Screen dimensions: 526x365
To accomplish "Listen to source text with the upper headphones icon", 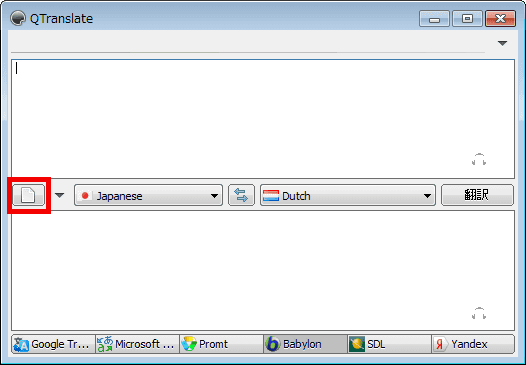I will point(479,159).
